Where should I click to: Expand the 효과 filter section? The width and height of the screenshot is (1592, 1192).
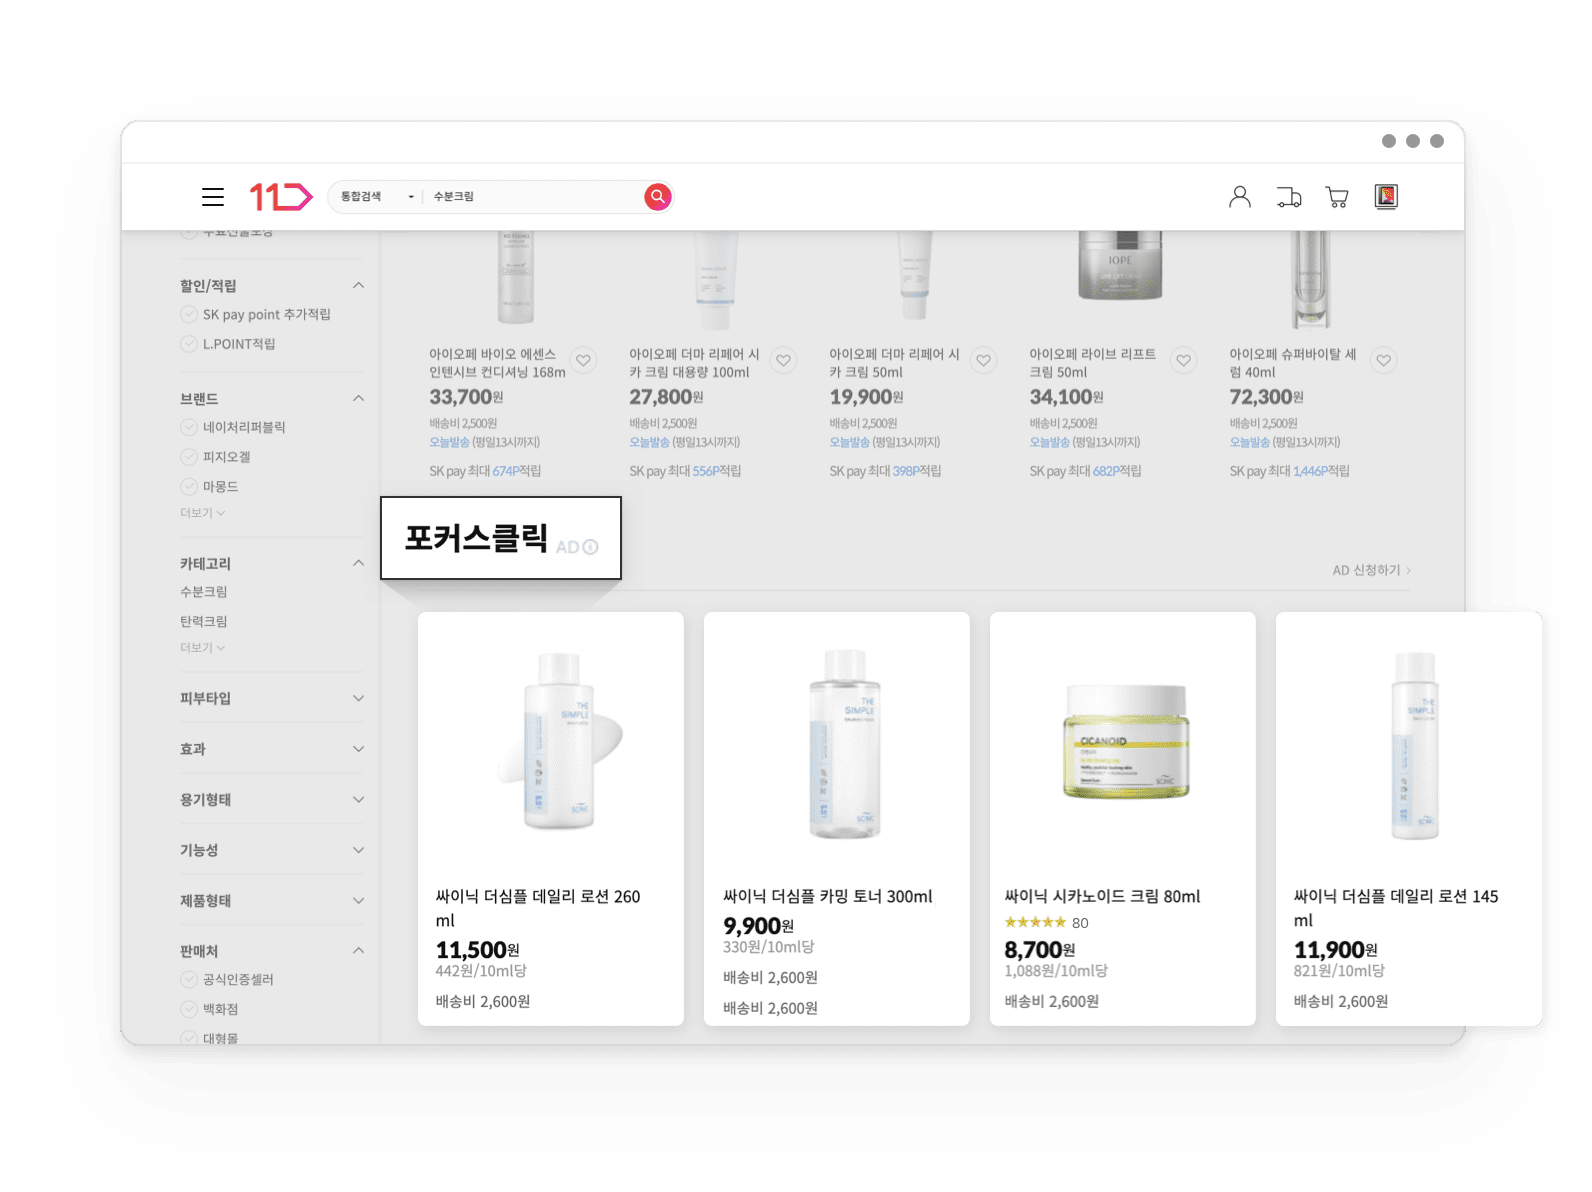[x=358, y=749]
